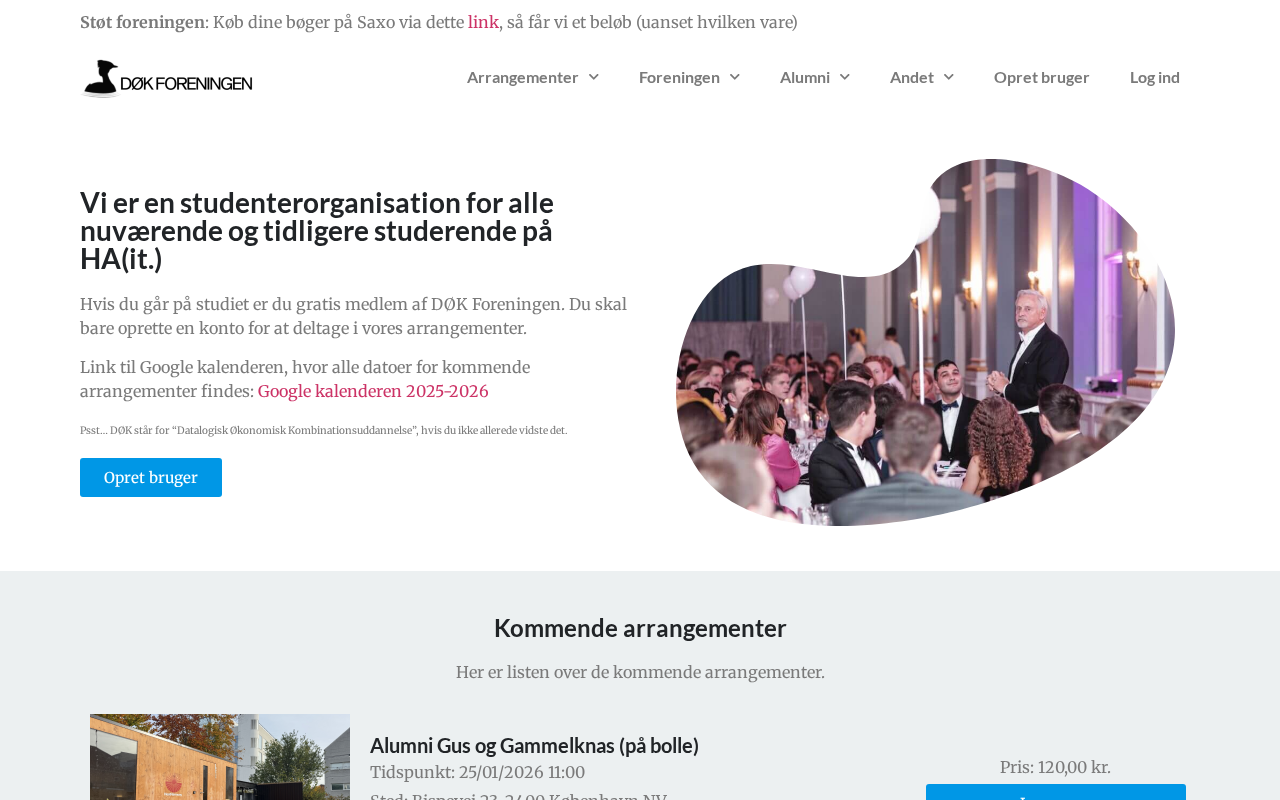The height and width of the screenshot is (800, 1280).
Task: Open the Foreningen menu item
Action: click(679, 77)
